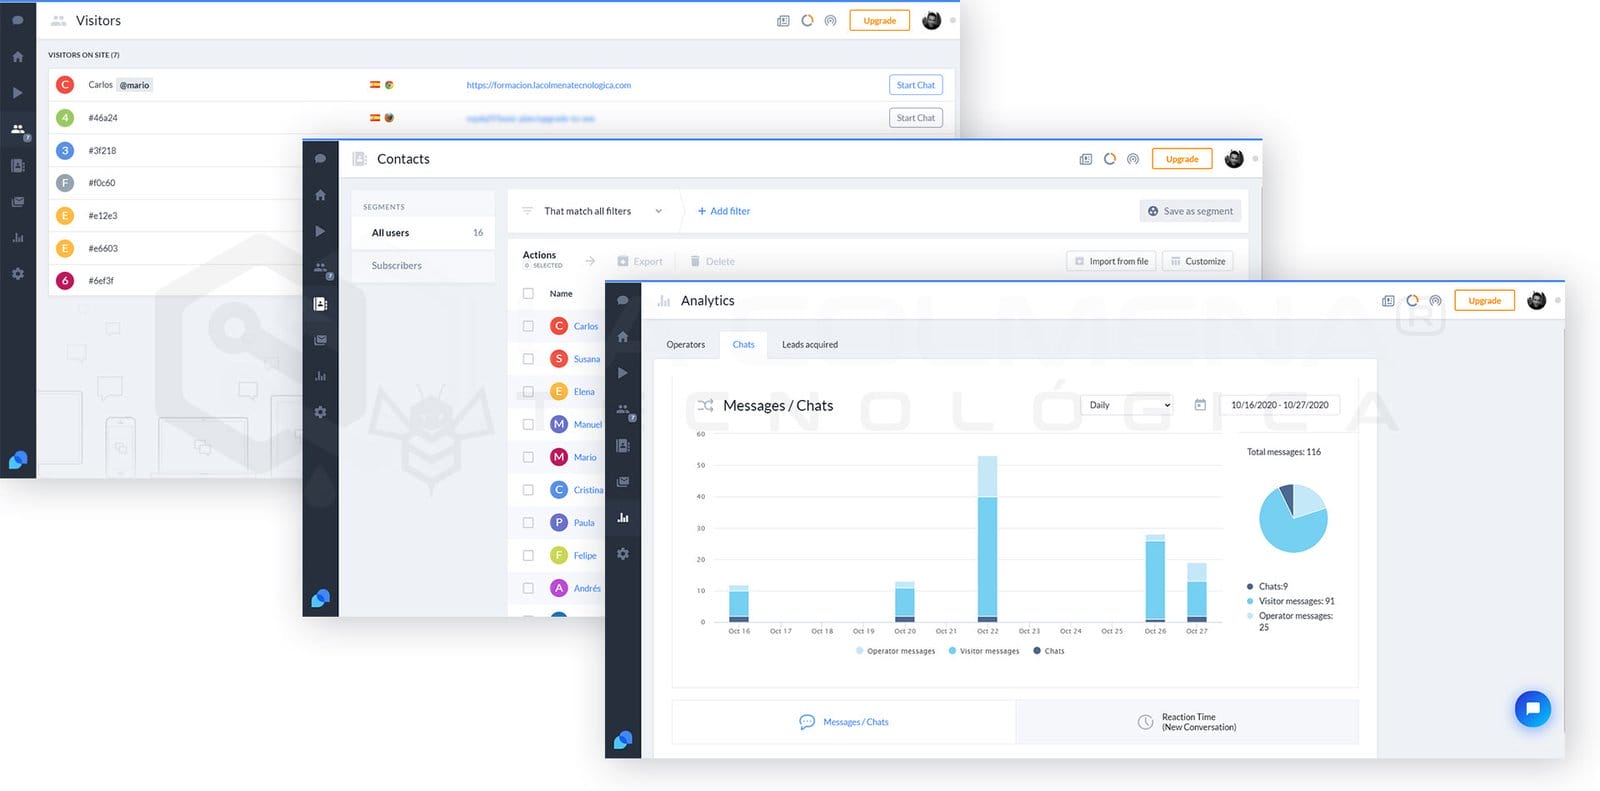This screenshot has width=1600, height=791.
Task: Switch to Operators tab in Analytics
Action: 686,345
